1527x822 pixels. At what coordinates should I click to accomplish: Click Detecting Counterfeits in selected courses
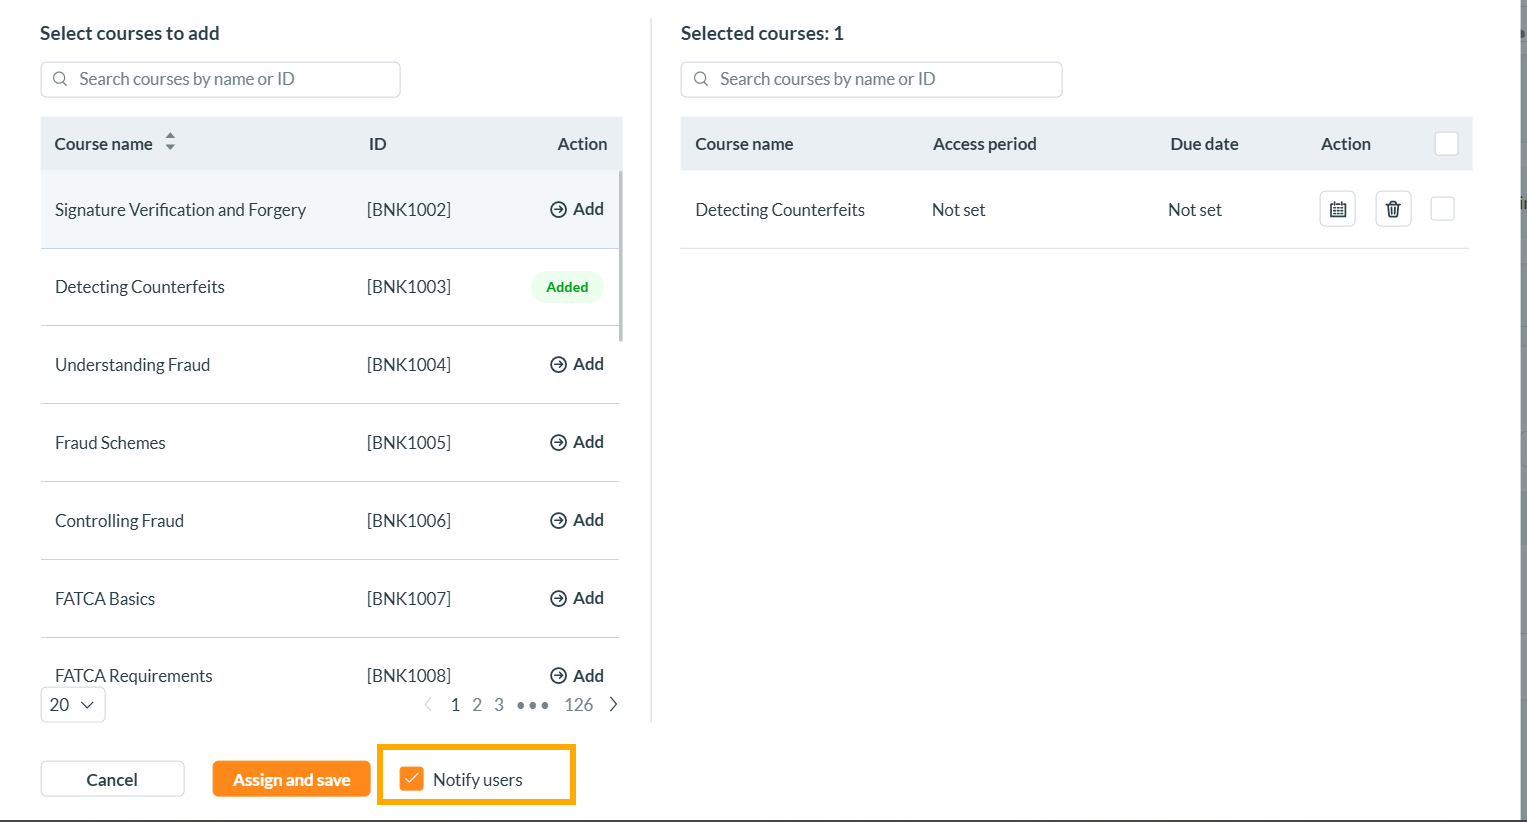780,209
